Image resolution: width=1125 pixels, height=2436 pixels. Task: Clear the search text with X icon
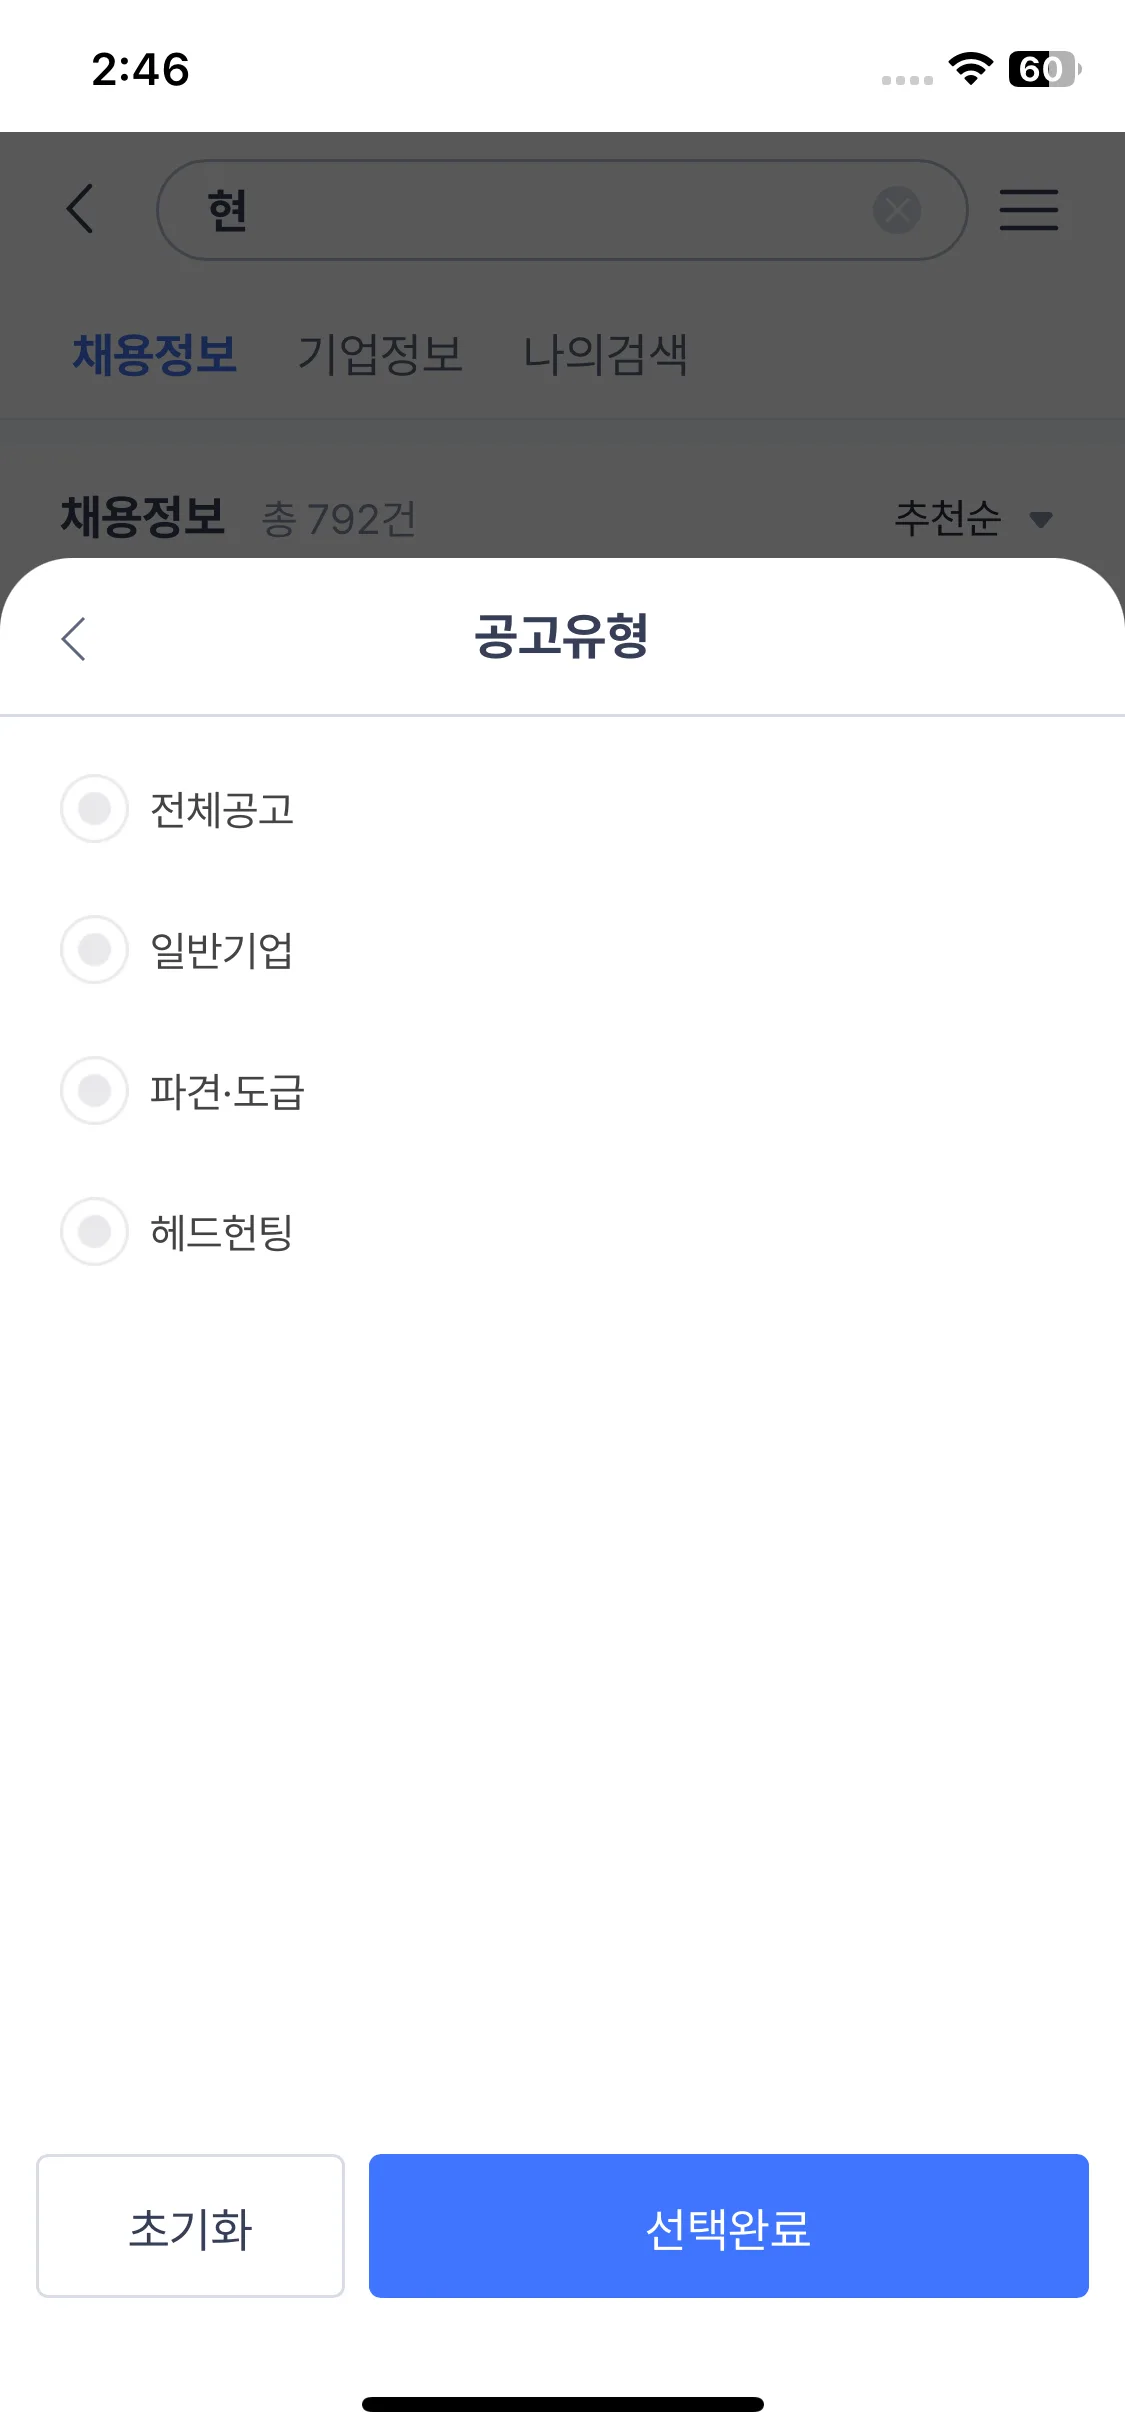click(897, 210)
